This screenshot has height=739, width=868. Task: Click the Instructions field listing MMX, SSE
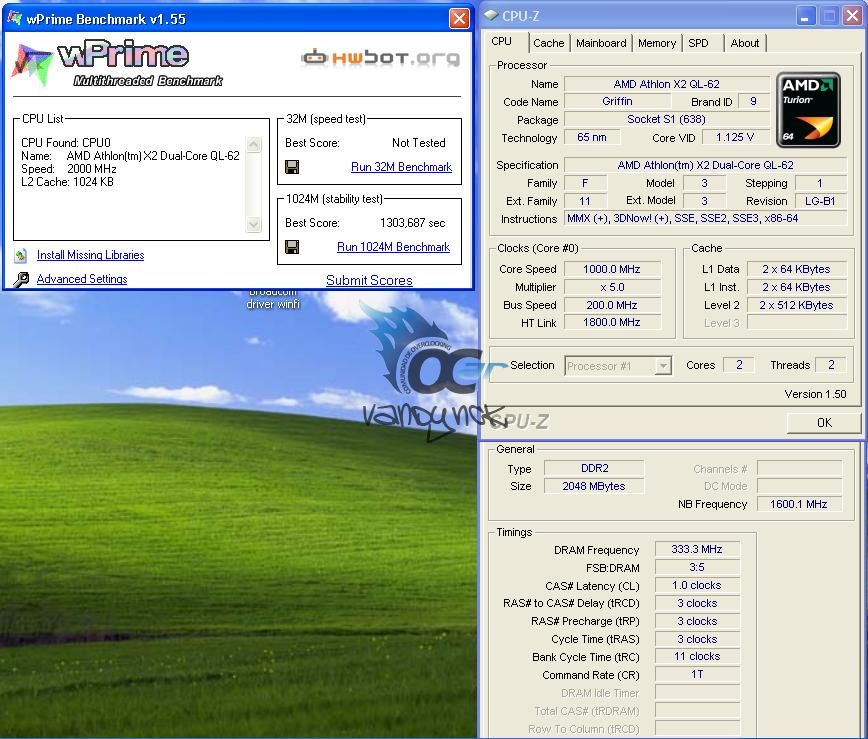(705, 219)
